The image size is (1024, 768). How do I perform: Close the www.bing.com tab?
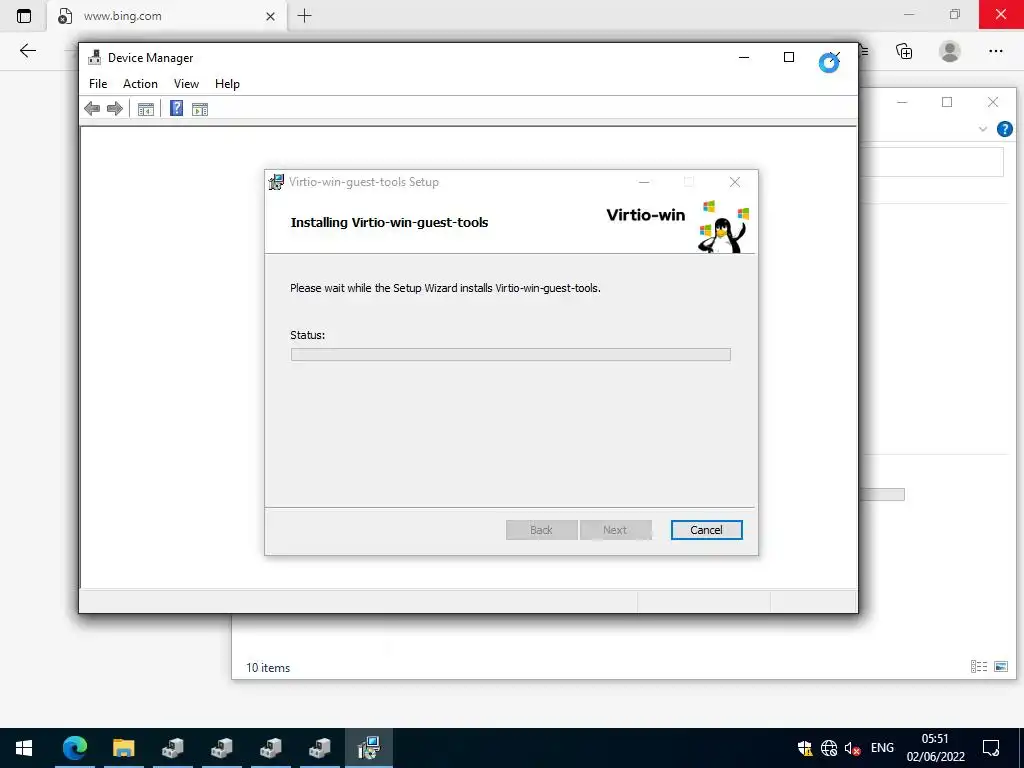(x=270, y=16)
